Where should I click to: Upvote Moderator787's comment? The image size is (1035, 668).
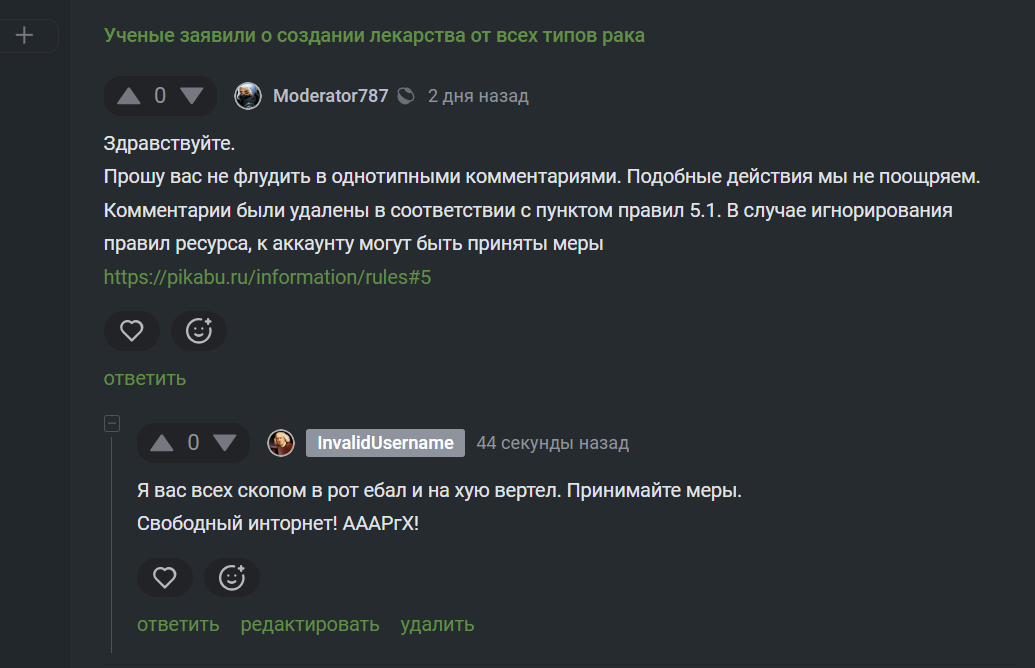tap(129, 96)
